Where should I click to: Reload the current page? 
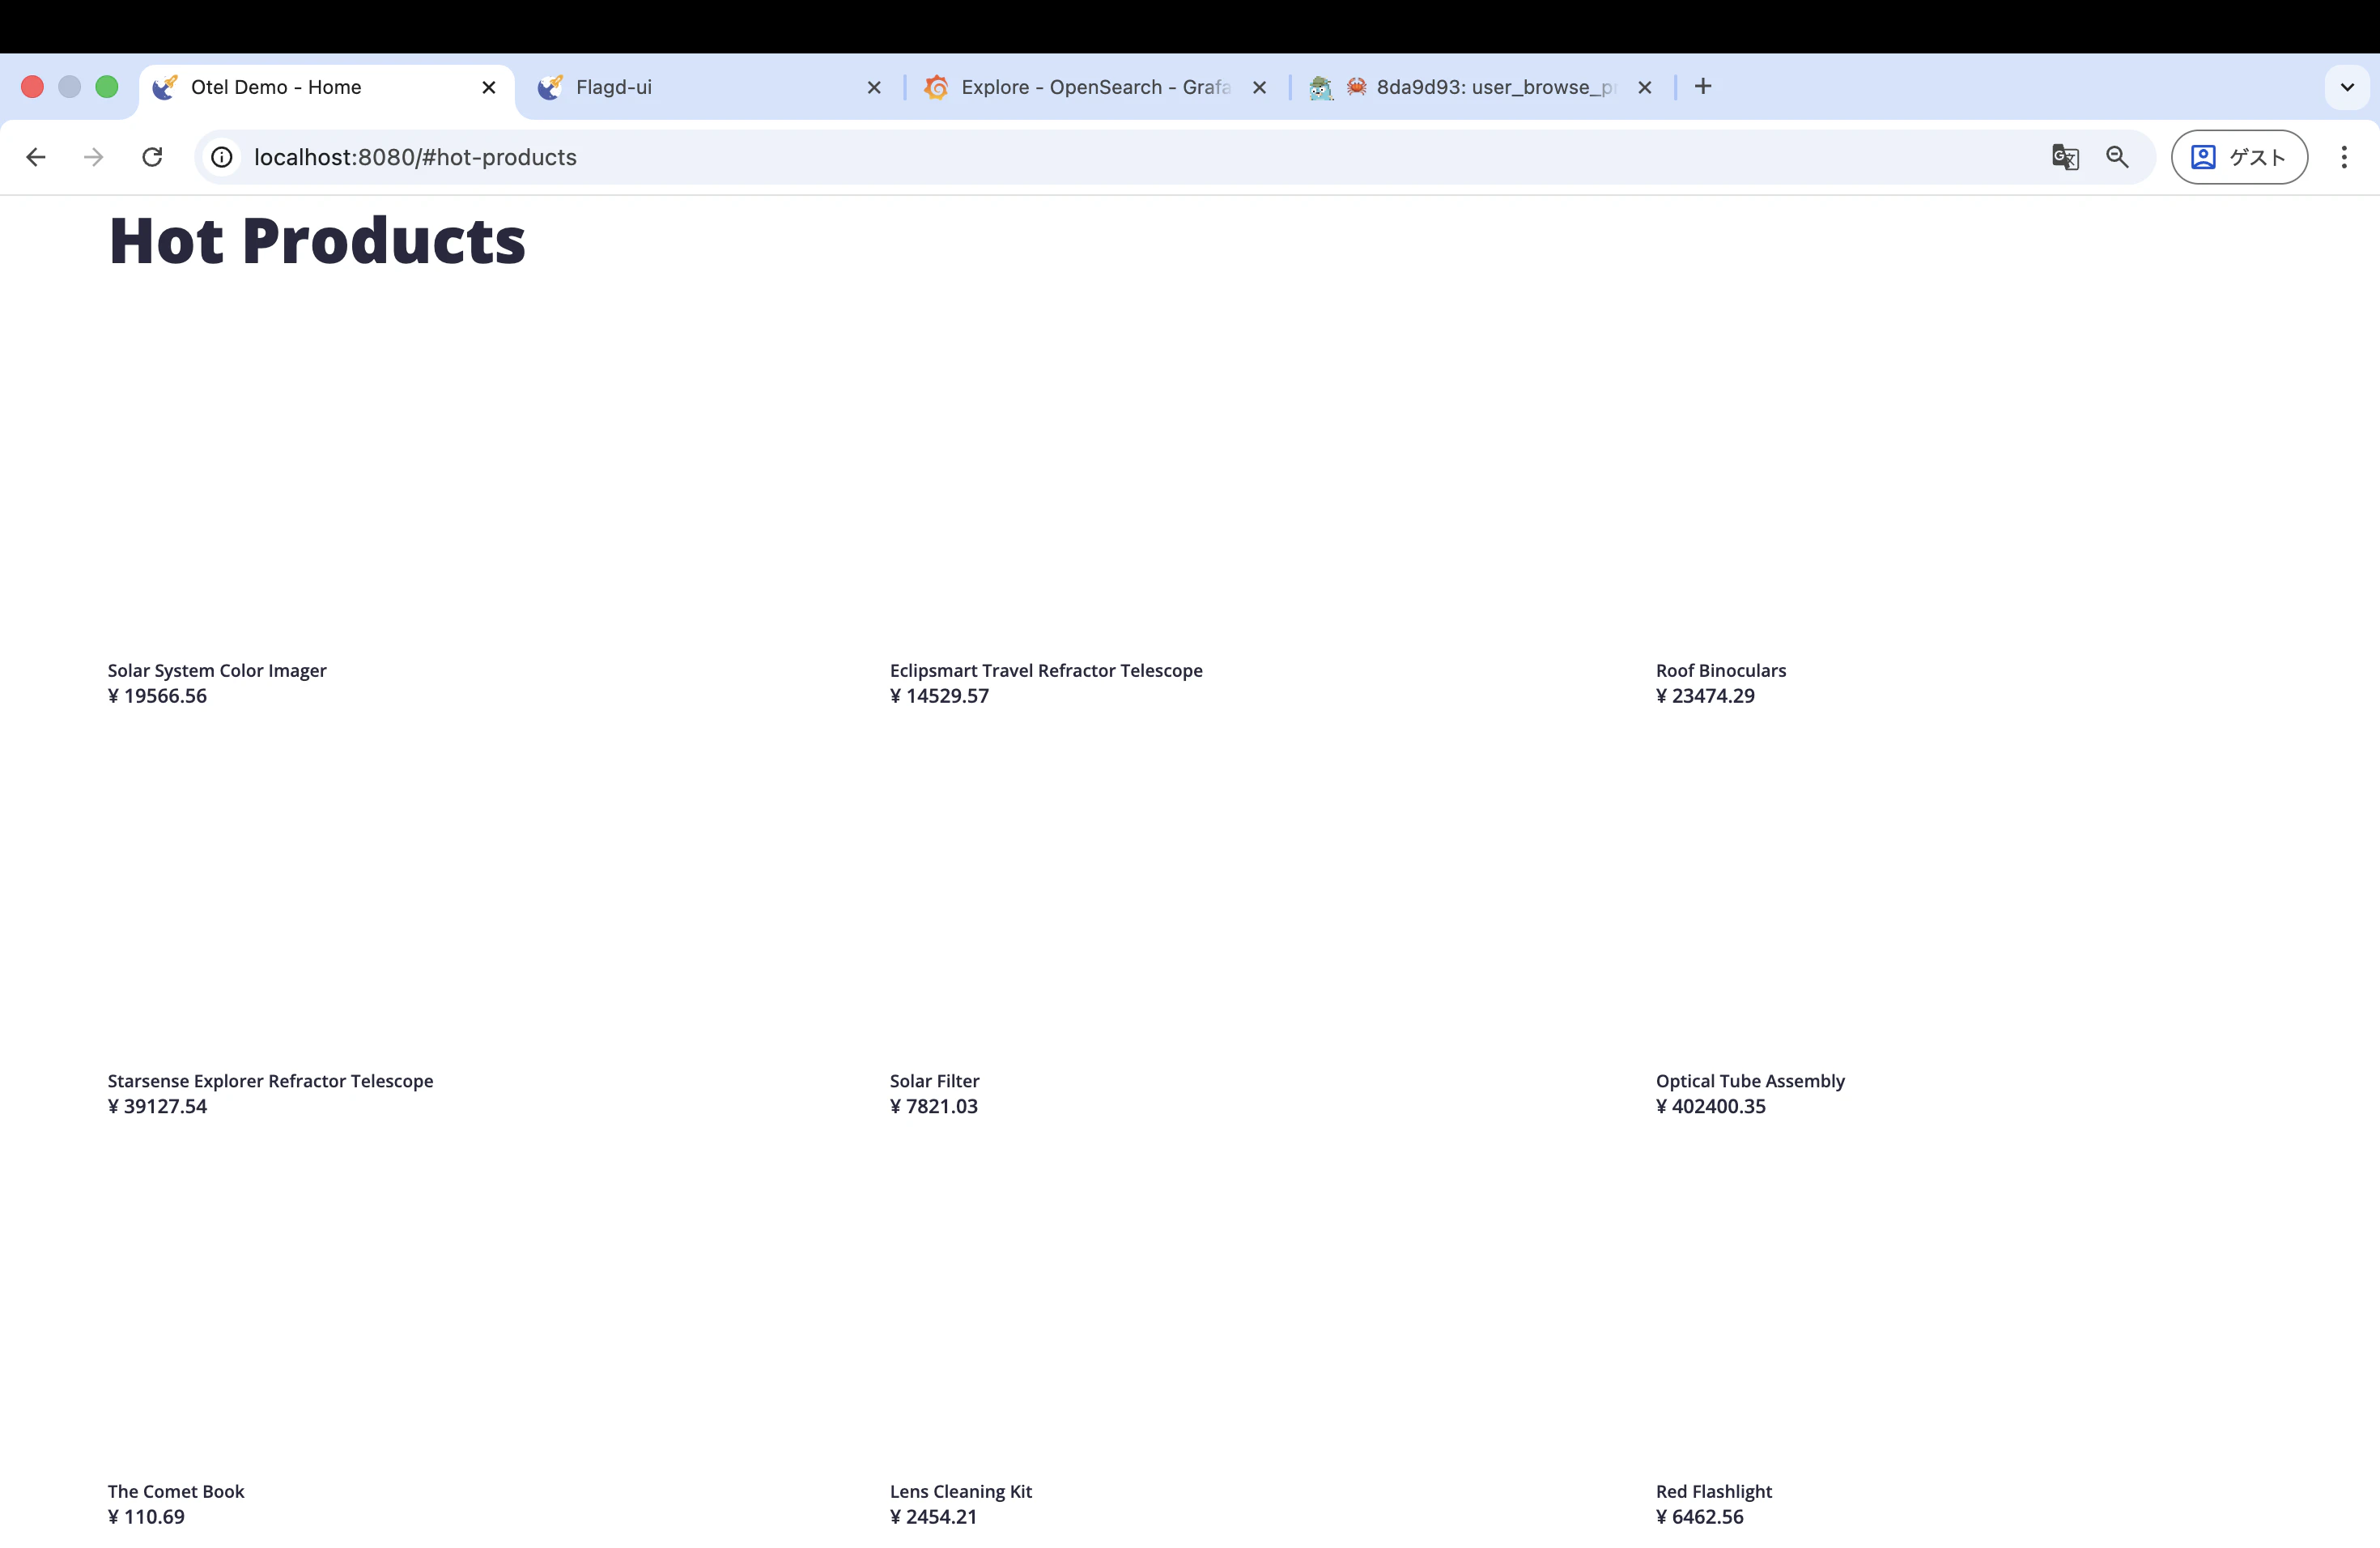pyautogui.click(x=152, y=157)
